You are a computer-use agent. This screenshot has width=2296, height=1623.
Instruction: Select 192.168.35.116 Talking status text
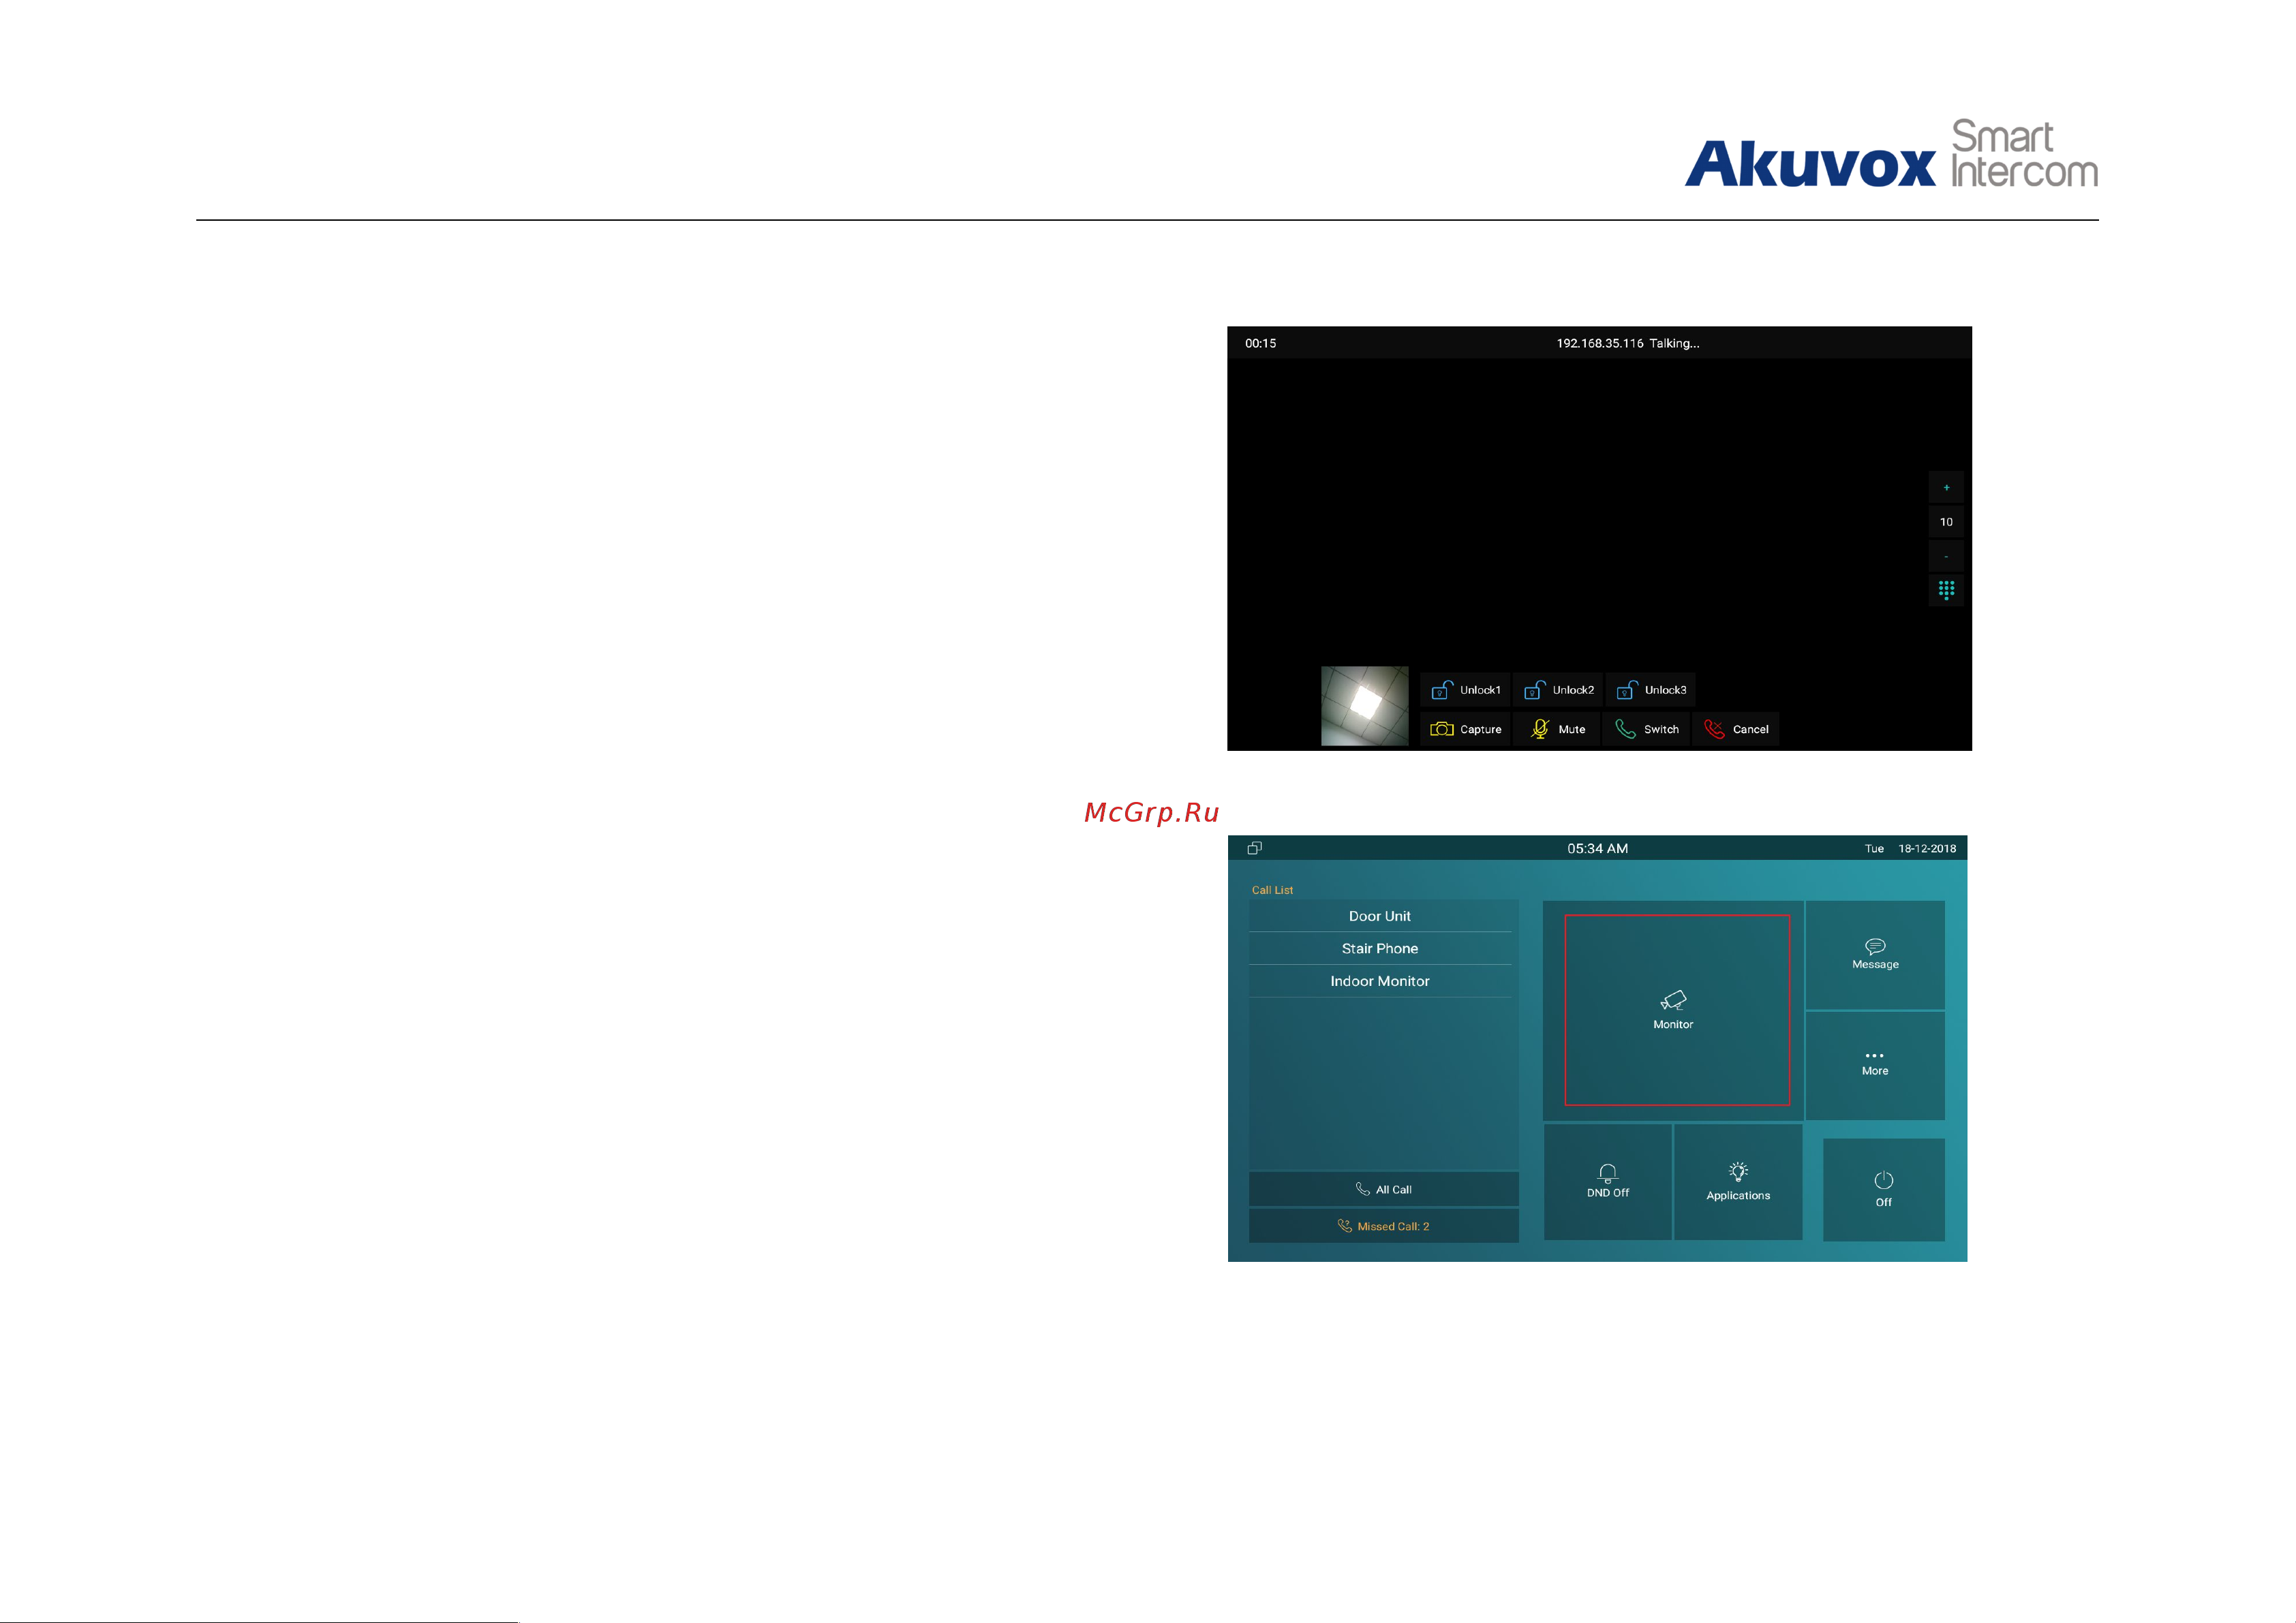(x=1628, y=343)
